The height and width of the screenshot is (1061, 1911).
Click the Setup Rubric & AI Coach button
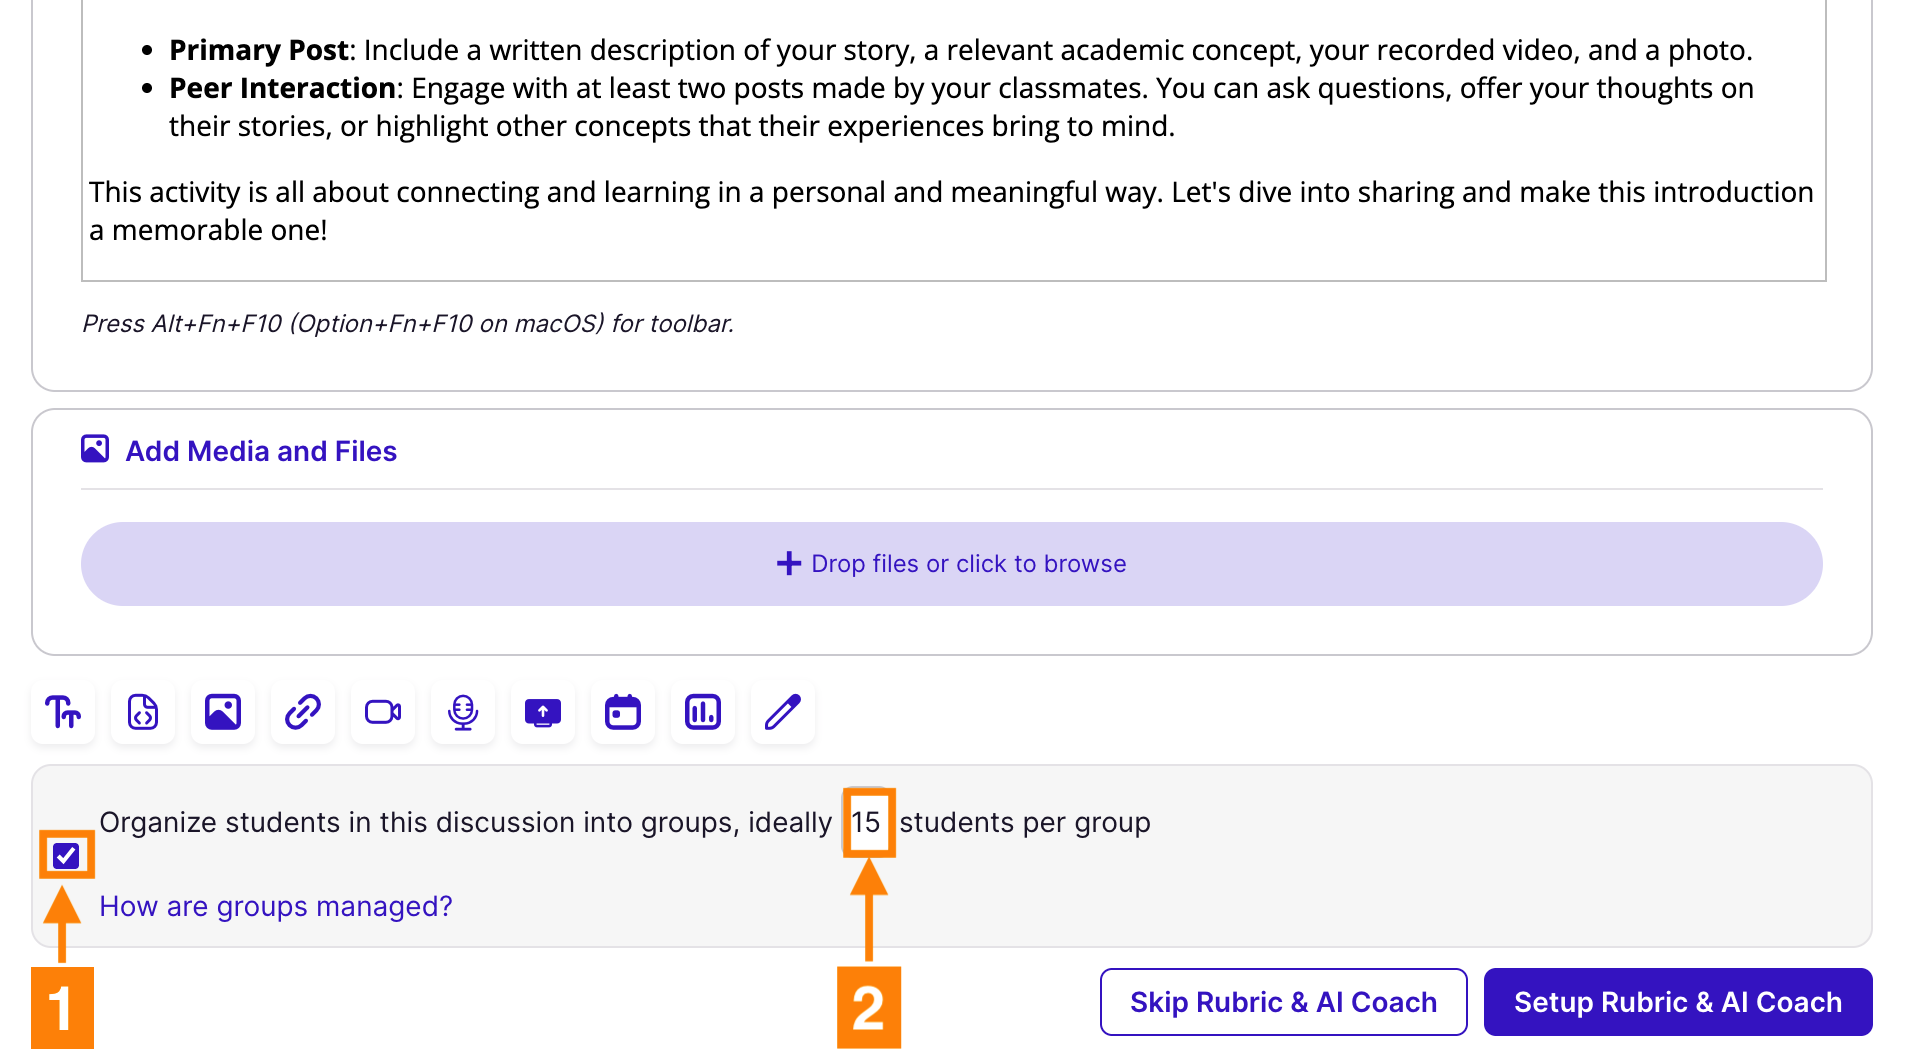tap(1677, 1001)
